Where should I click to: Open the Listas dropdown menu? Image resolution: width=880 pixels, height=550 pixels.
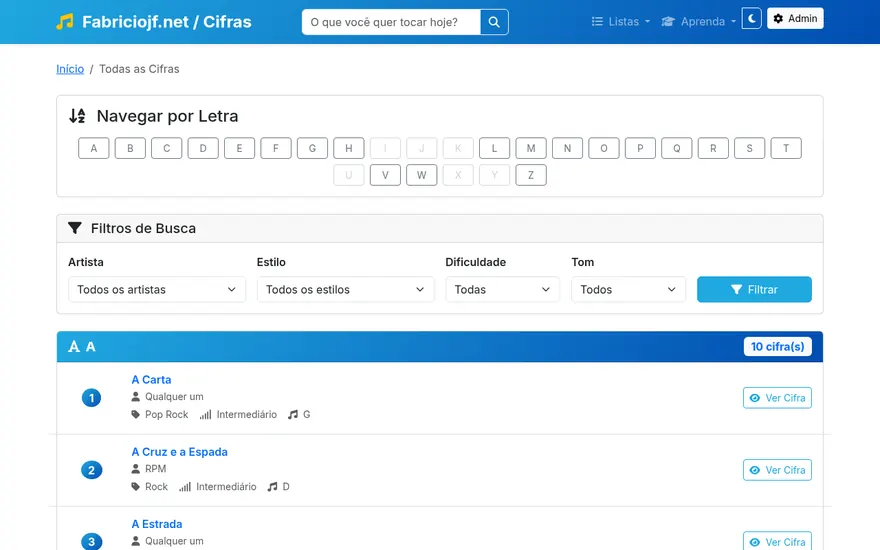621,21
